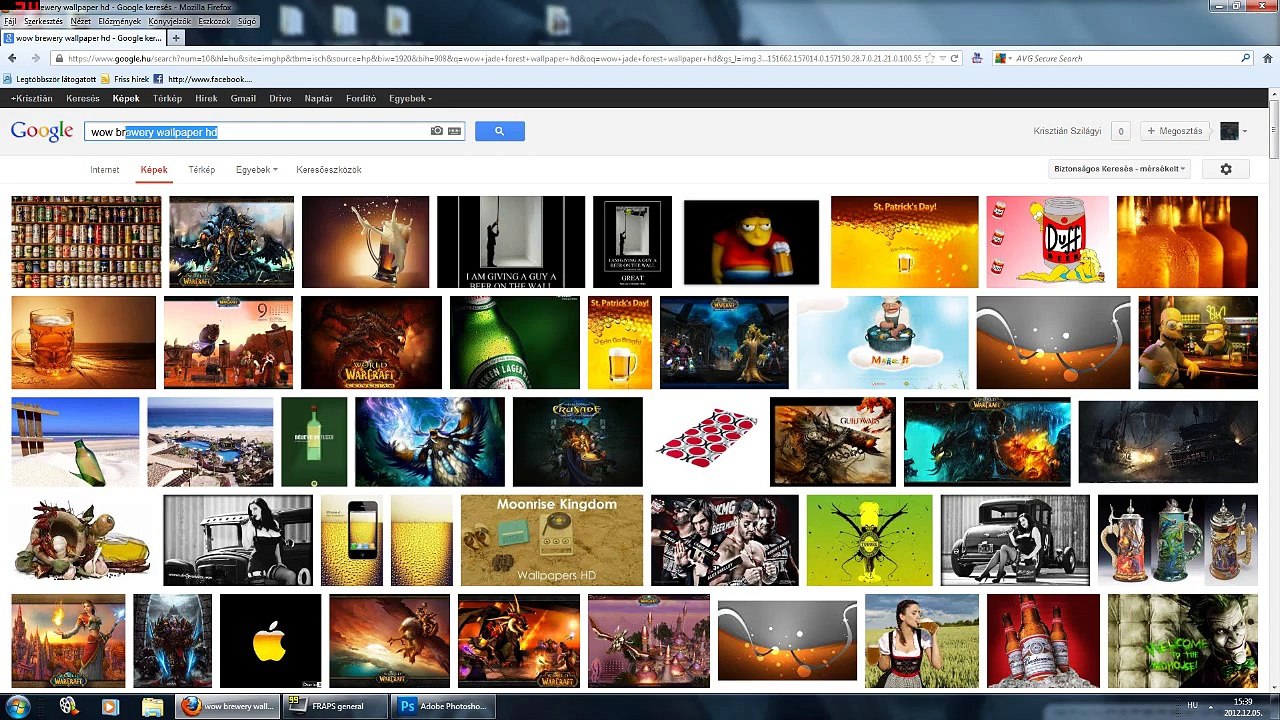Launch Windows Media Player from the taskbar
Viewport: 1280px width, 720px height.
coord(110,706)
